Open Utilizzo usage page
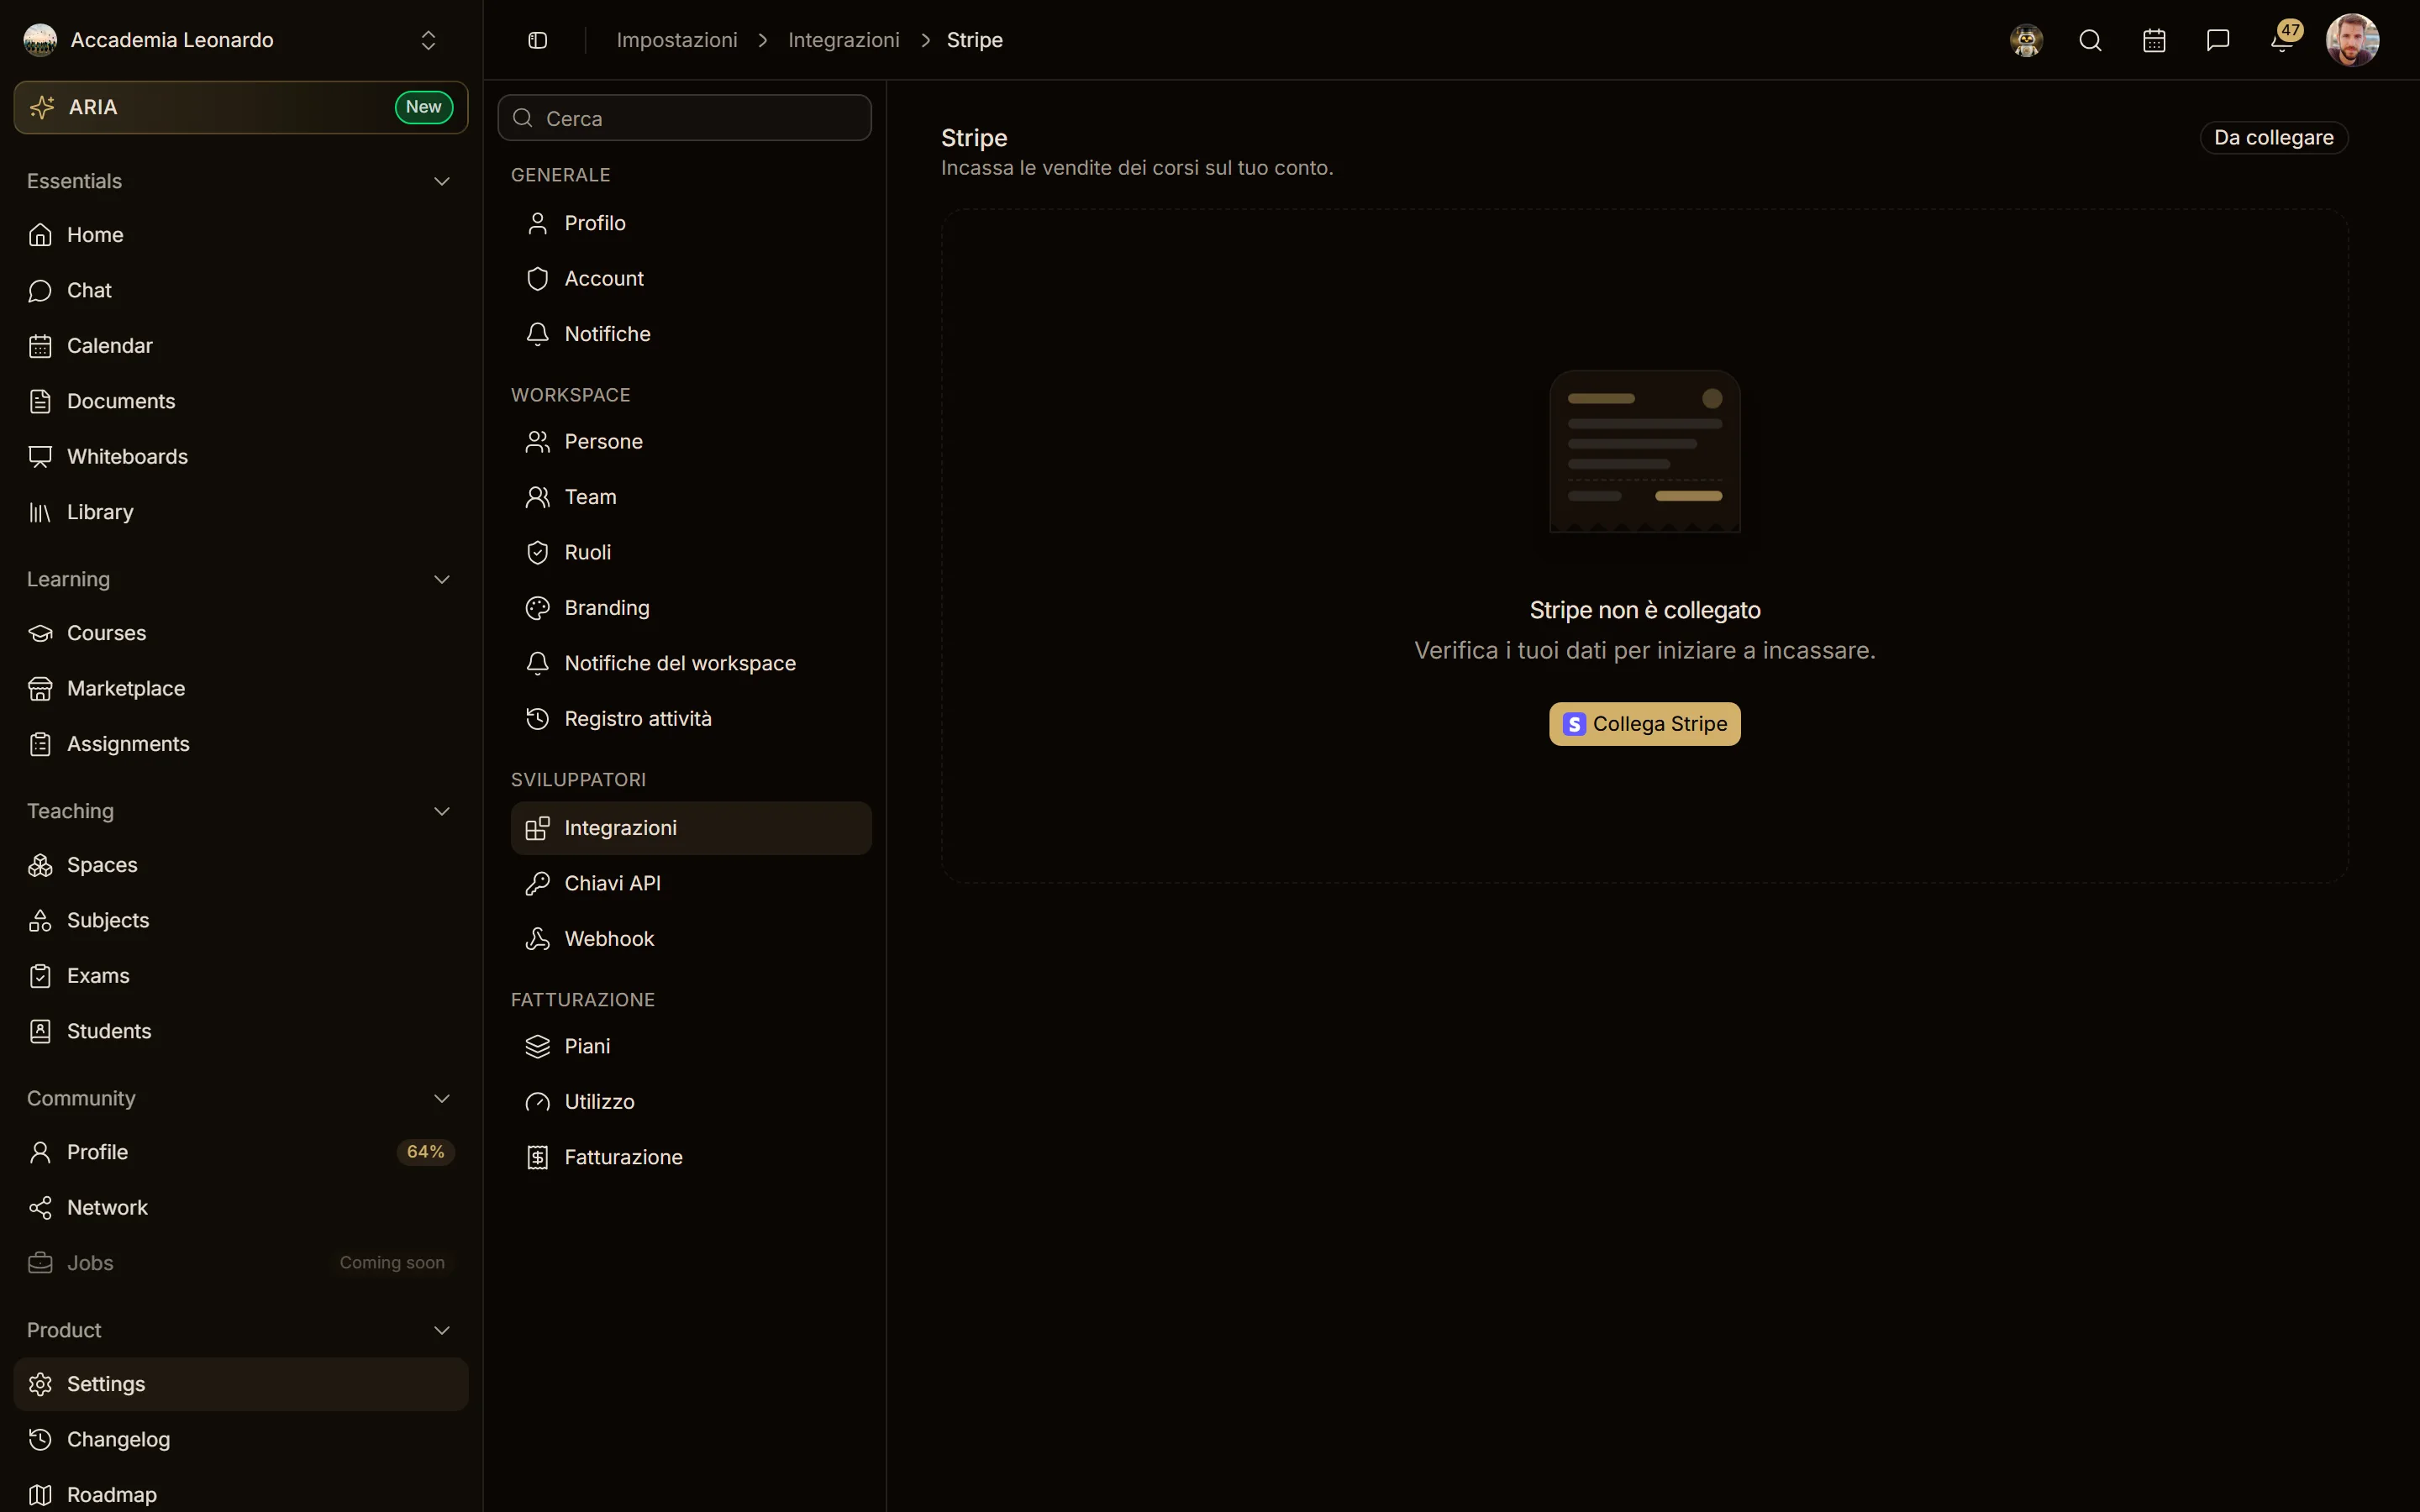Screen dimensions: 2420x1512 pyautogui.click(x=691, y=1101)
